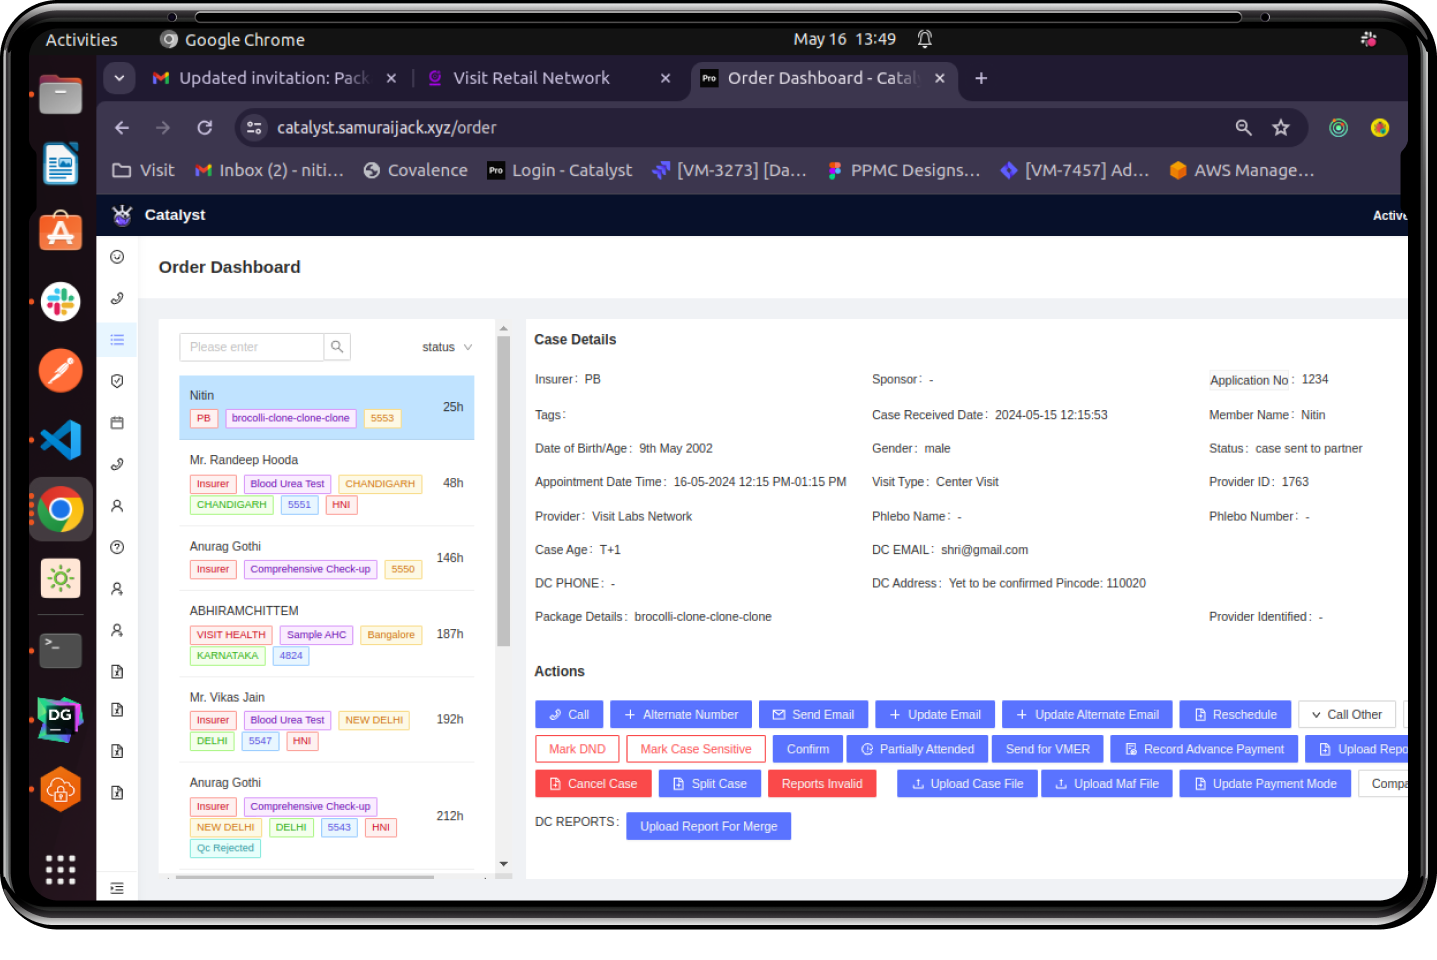1437x960 pixels.
Task: Click the order list vertical scrollbar
Action: (503, 490)
